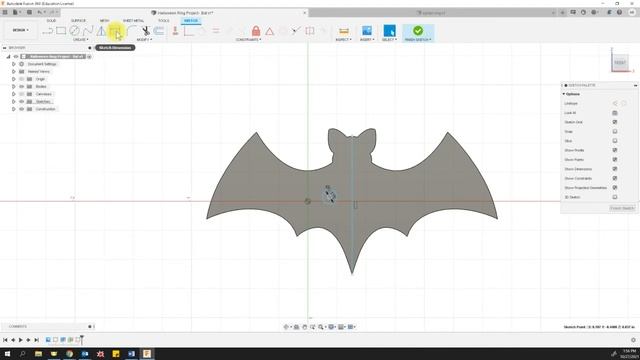The width and height of the screenshot is (640, 360).
Task: Open timeline settings gear
Action: click(633, 340)
